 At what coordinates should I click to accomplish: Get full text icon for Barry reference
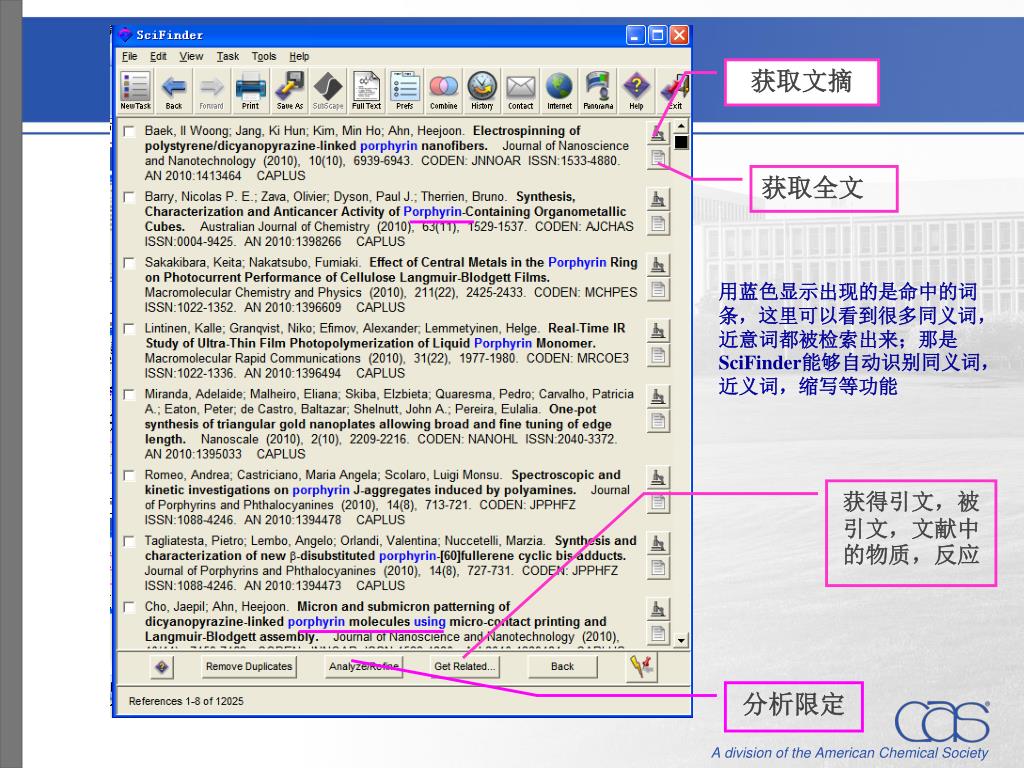click(658, 224)
